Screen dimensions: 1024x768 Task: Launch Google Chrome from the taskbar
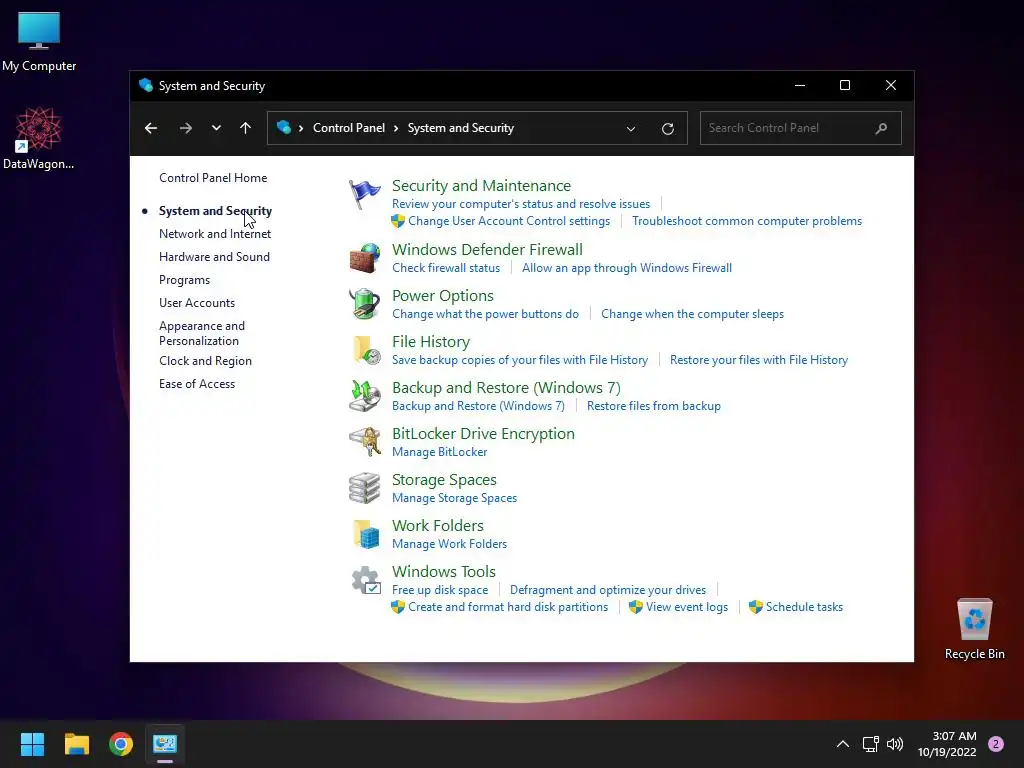121,744
